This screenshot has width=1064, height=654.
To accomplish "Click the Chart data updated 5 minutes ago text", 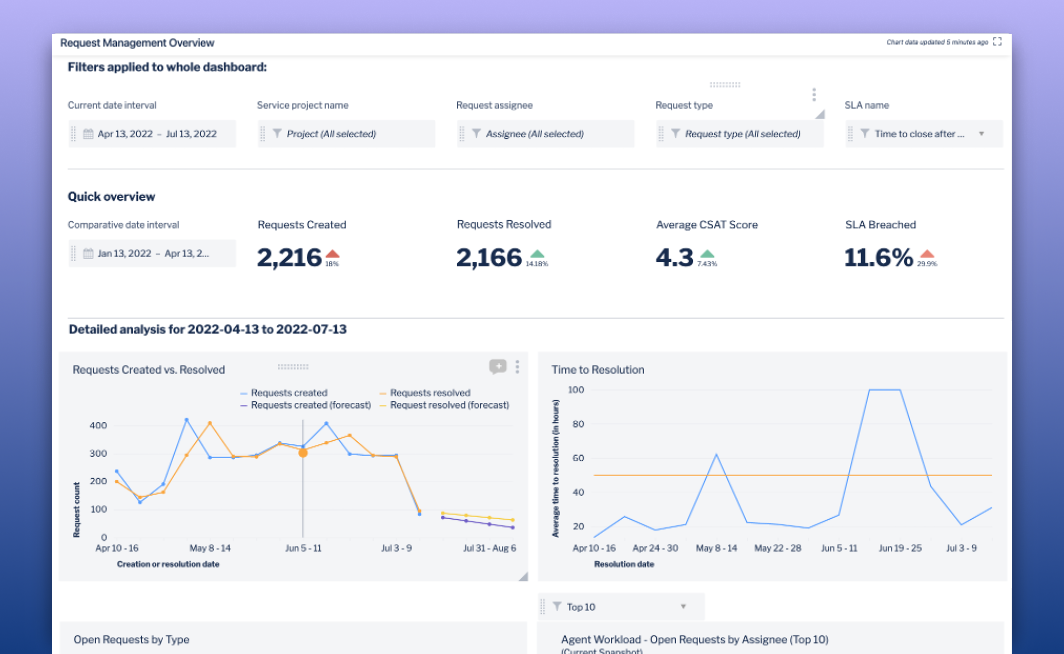I will (937, 42).
